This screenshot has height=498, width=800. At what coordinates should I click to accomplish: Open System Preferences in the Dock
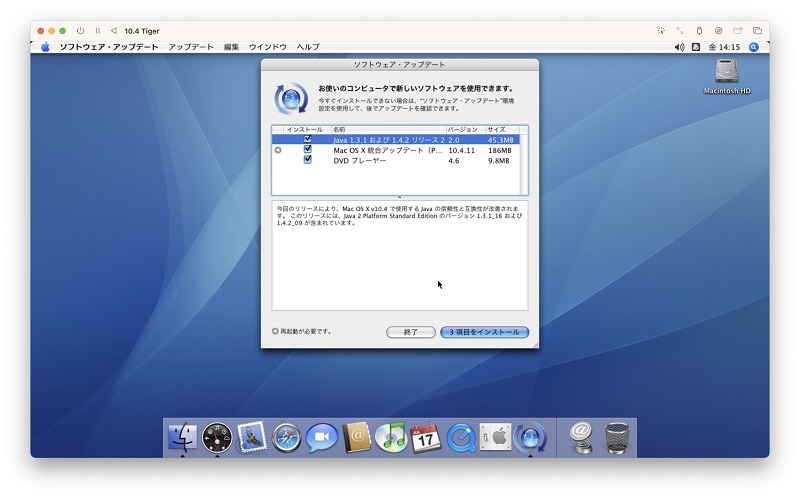point(495,437)
